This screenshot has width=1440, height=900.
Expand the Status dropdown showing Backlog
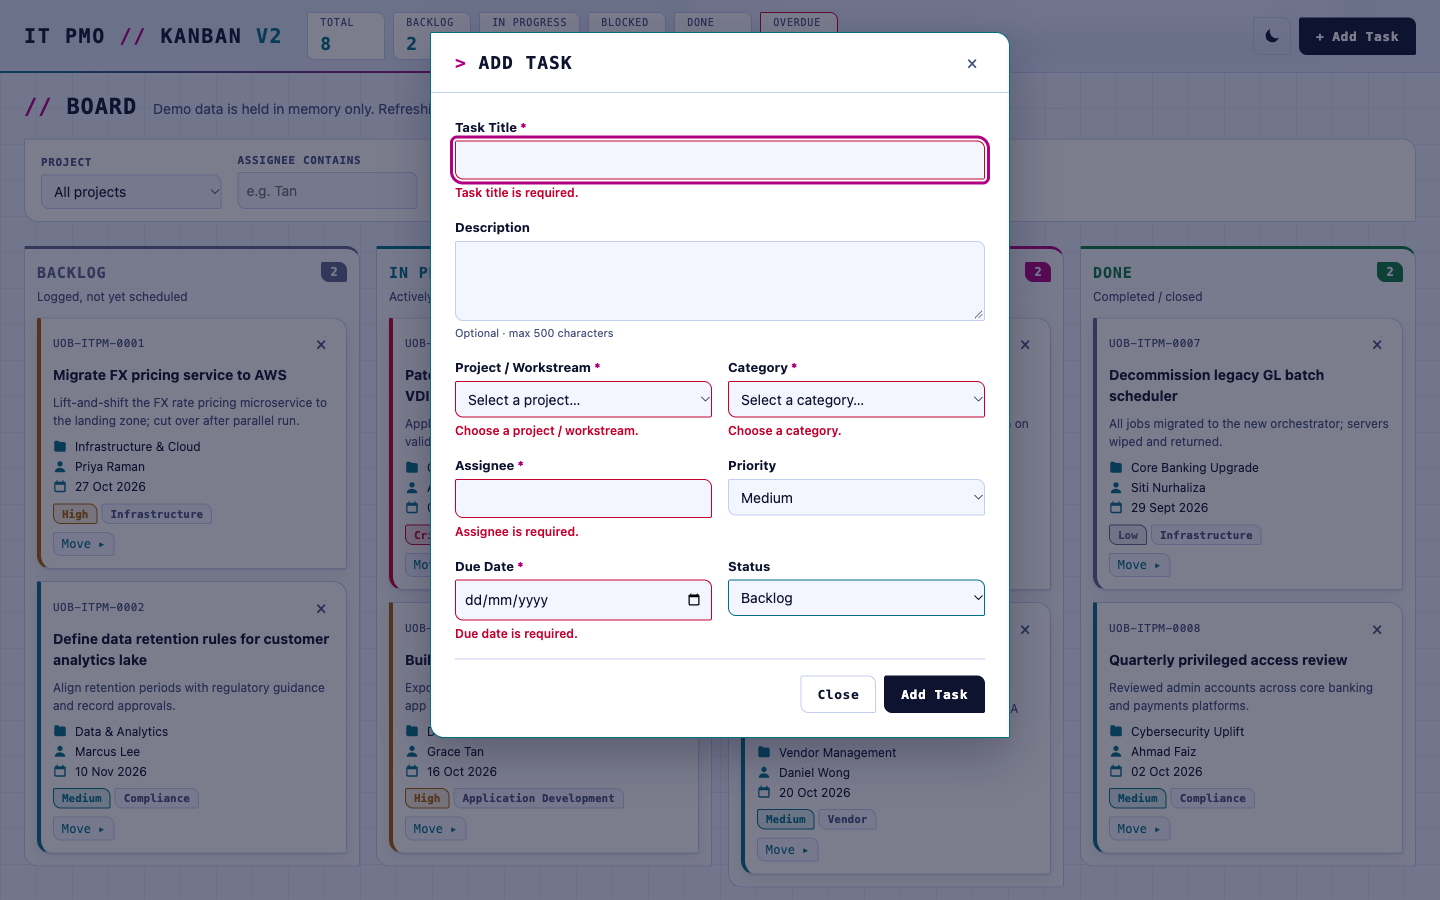(x=856, y=598)
